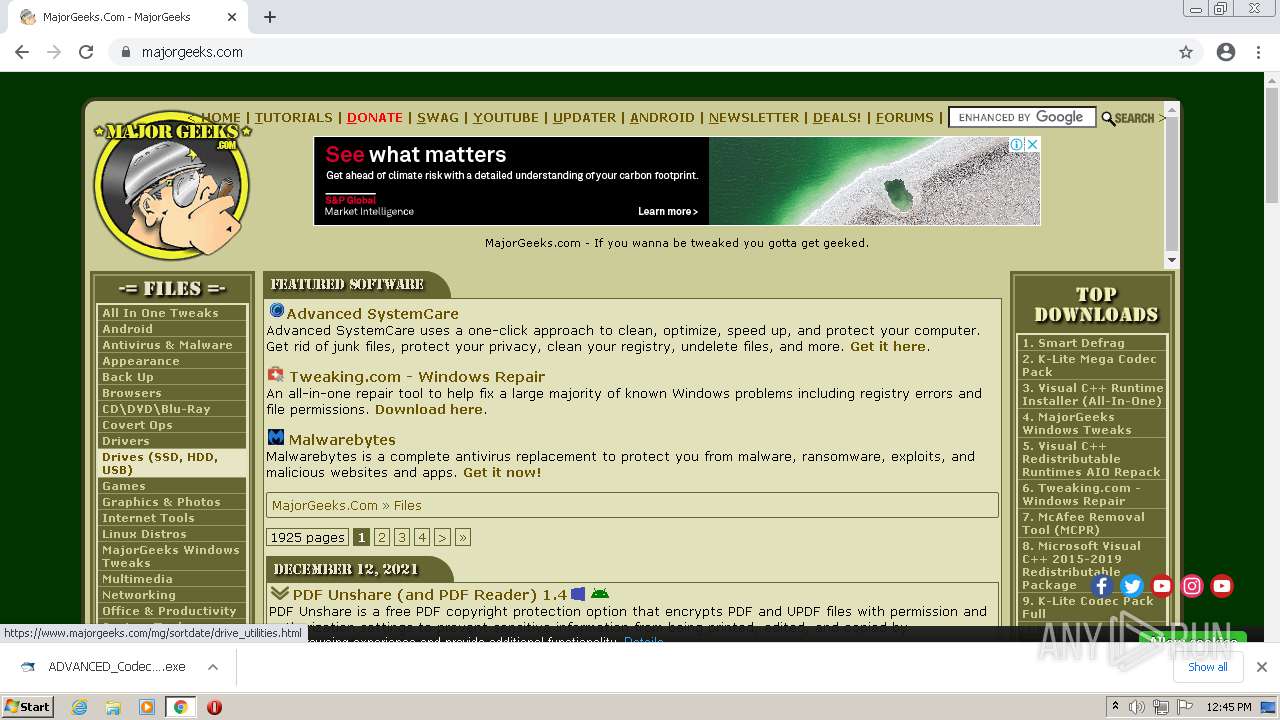Open K-Lite Mega Codec Pack top download
This screenshot has width=1280, height=720.
point(1092,365)
